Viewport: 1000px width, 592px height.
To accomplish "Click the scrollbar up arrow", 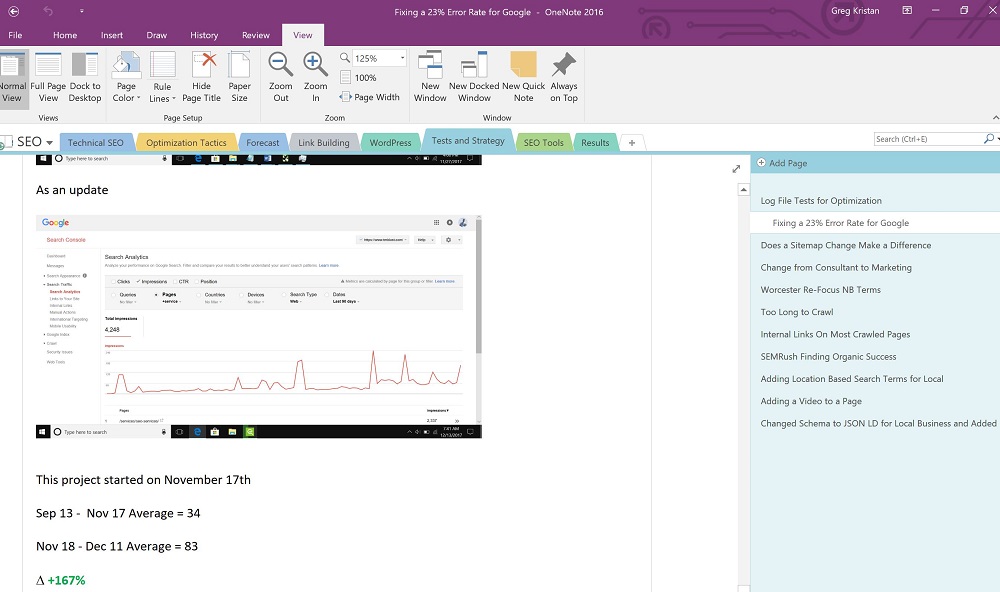I will pyautogui.click(x=743, y=189).
